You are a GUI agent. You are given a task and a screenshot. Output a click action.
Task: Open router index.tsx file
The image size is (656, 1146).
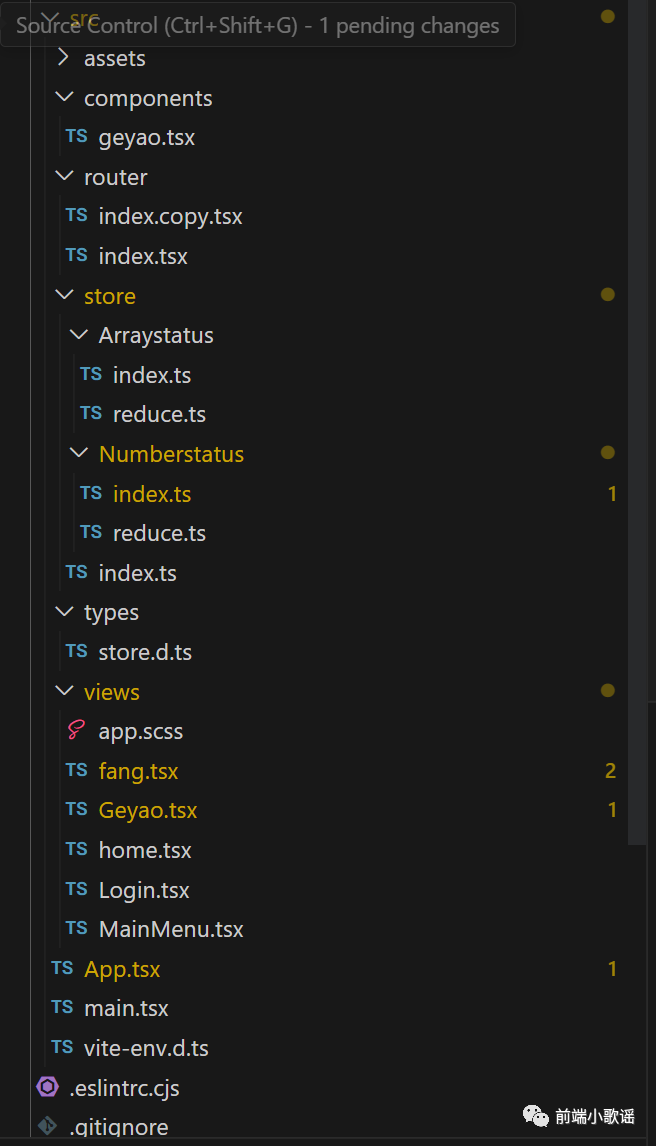(x=143, y=257)
